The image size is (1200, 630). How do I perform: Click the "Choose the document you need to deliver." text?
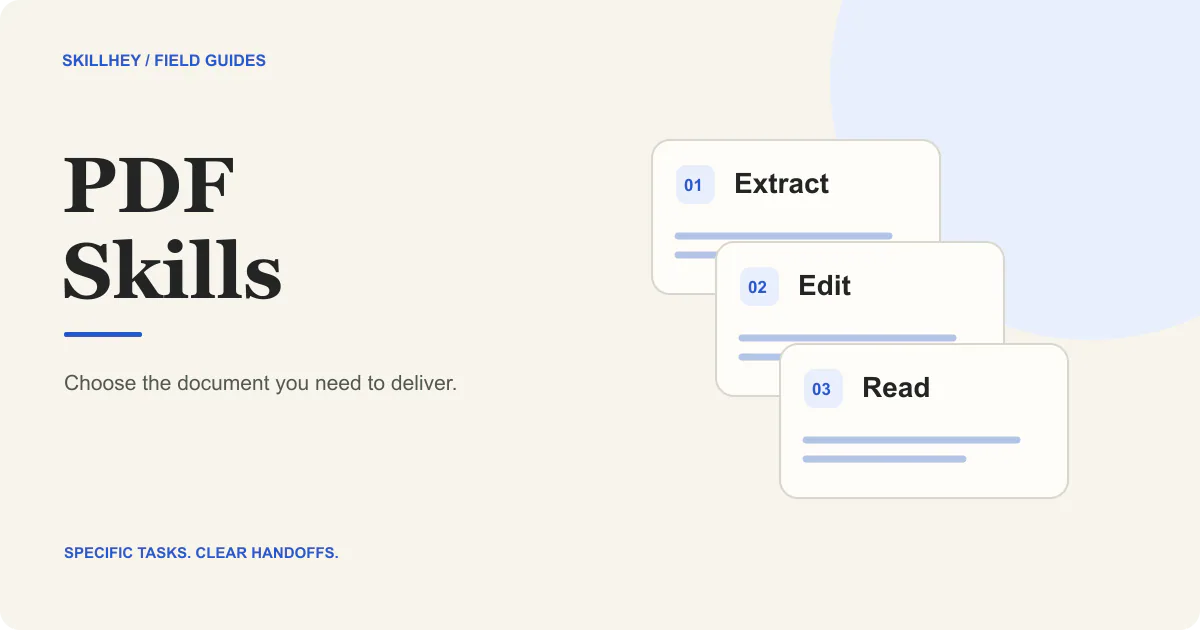(260, 384)
